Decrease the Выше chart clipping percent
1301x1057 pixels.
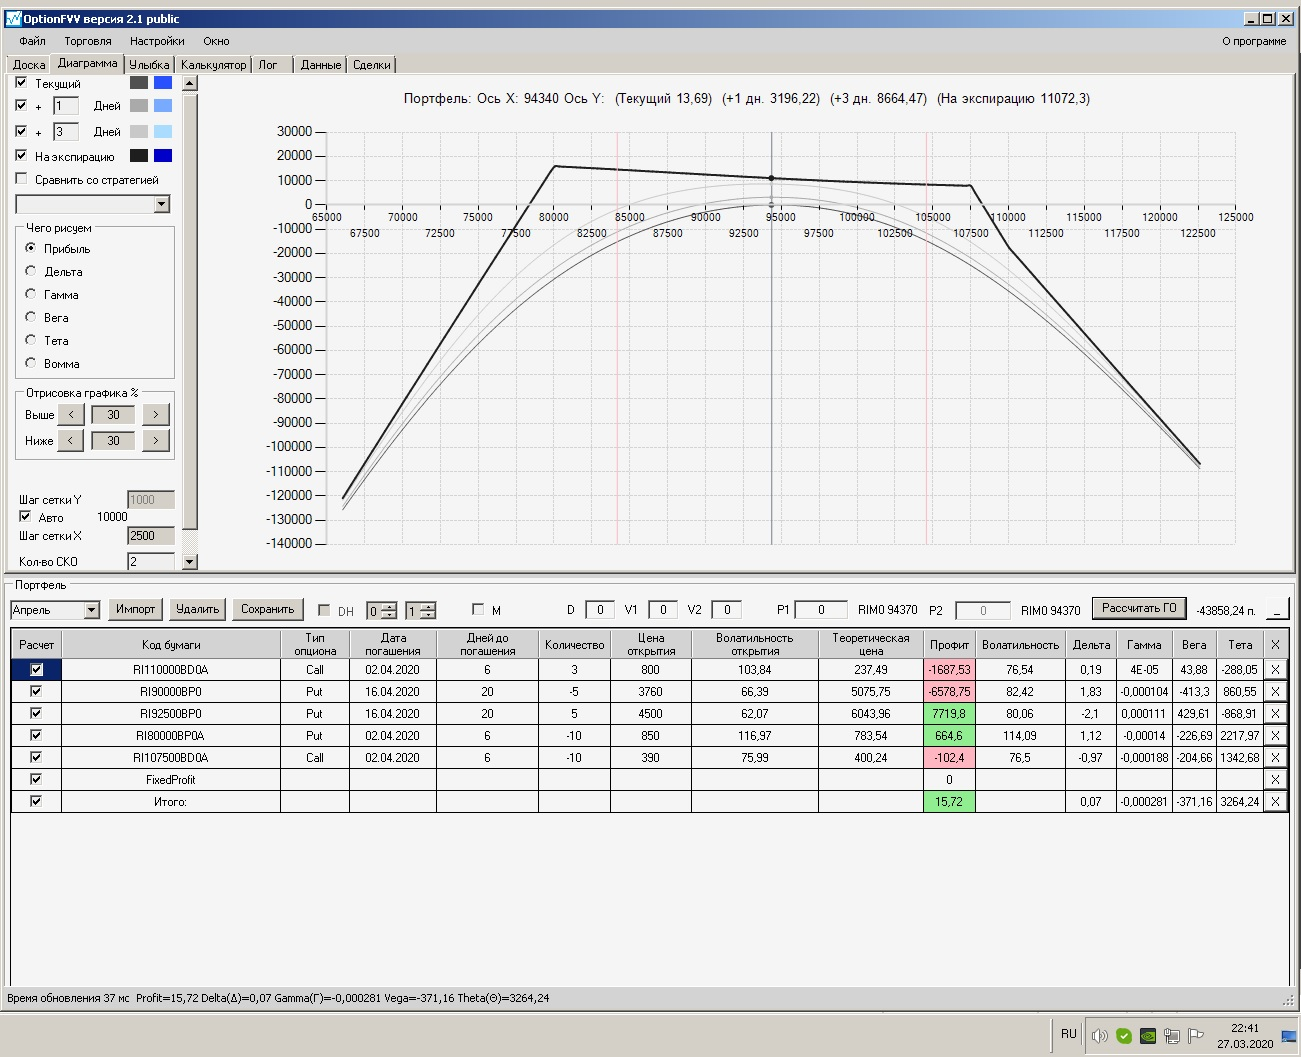(70, 414)
